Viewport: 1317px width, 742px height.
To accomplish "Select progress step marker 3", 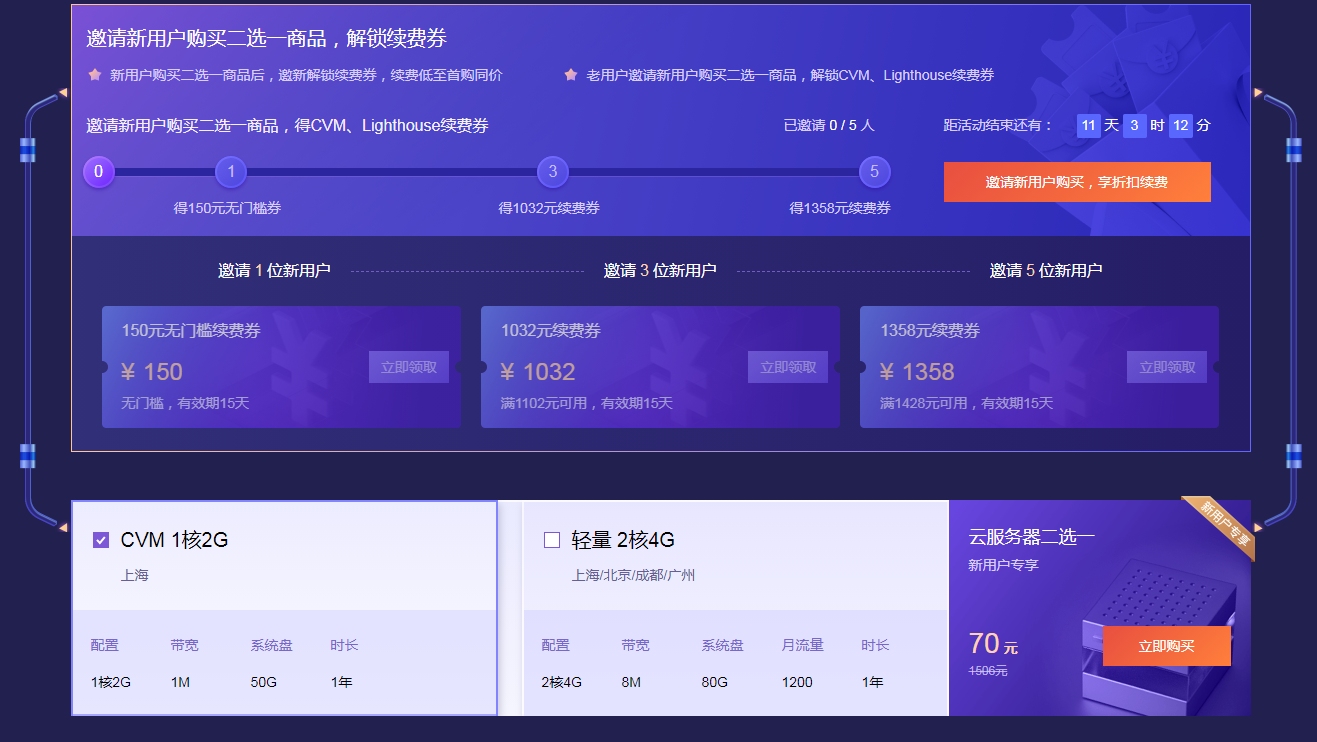I will (x=553, y=171).
